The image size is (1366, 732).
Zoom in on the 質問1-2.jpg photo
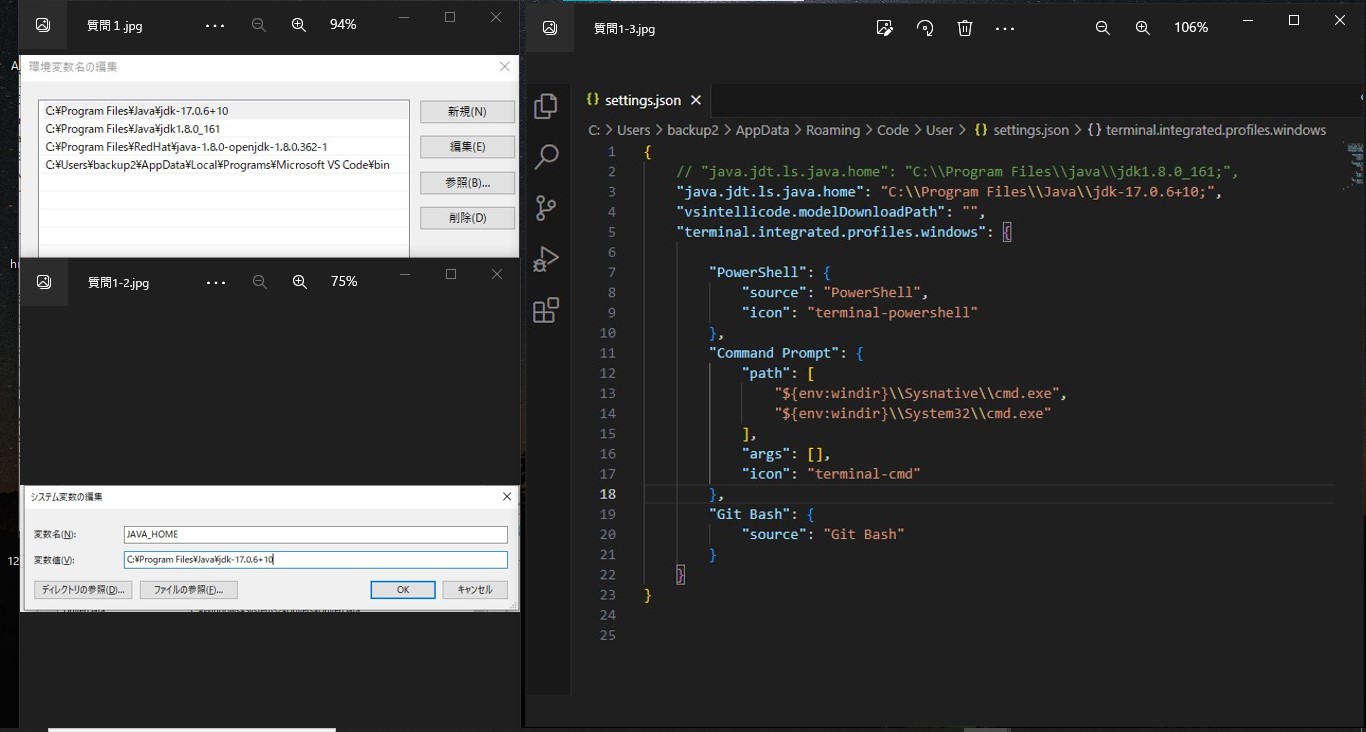pyautogui.click(x=299, y=282)
